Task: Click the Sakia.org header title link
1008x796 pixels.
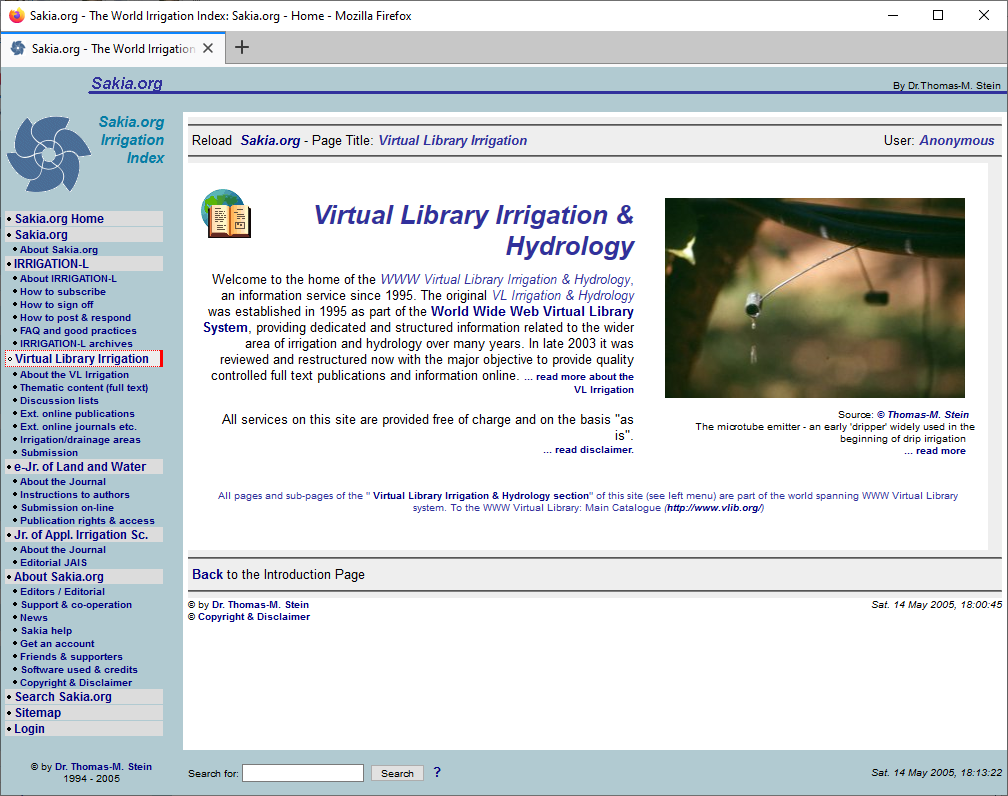Action: [x=127, y=83]
